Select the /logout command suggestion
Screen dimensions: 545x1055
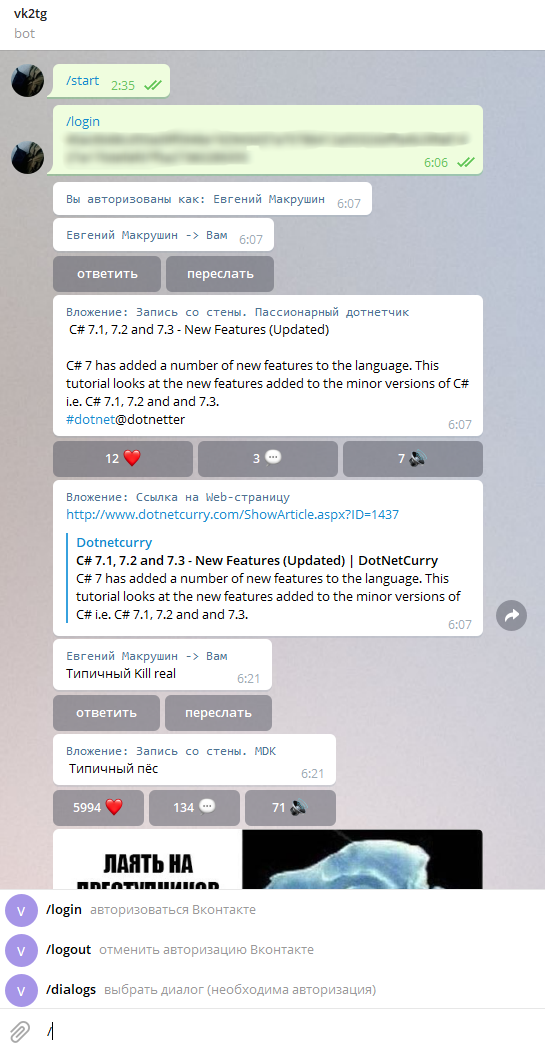272,950
